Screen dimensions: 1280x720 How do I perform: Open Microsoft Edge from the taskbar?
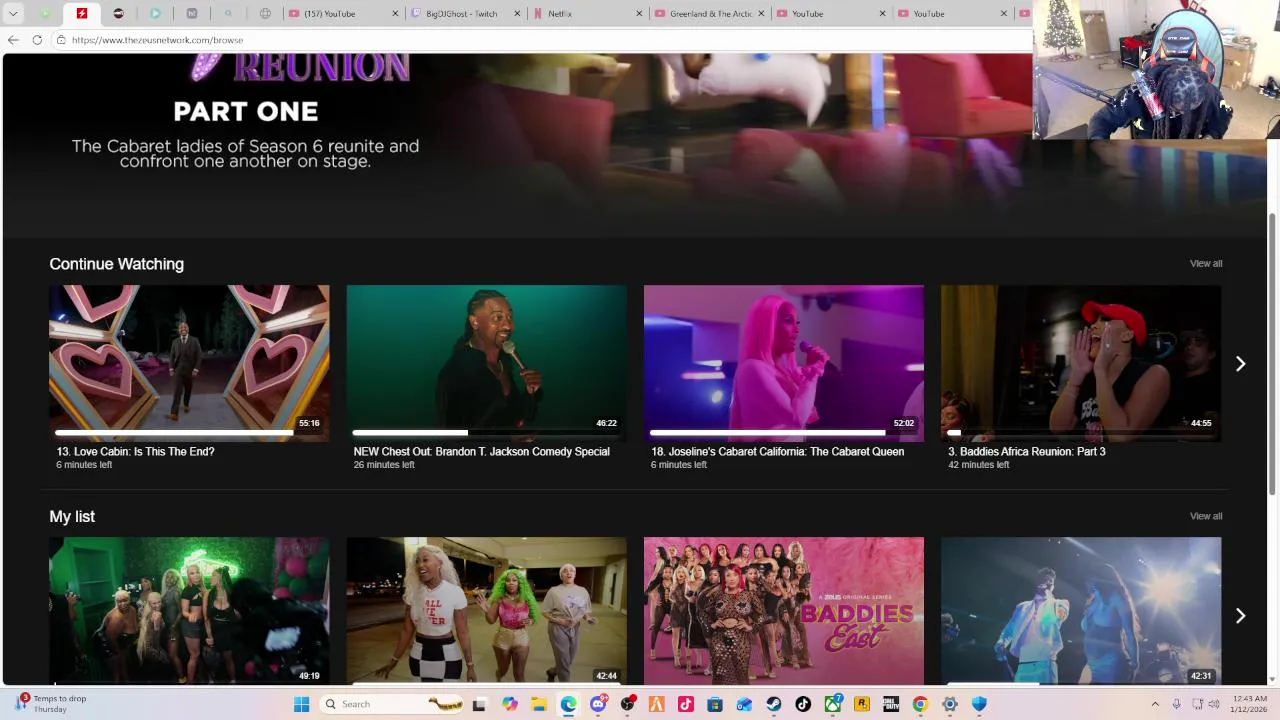coord(568,704)
